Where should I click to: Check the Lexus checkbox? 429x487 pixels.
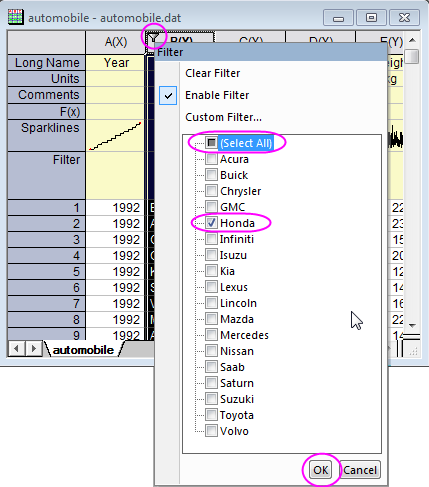click(211, 287)
